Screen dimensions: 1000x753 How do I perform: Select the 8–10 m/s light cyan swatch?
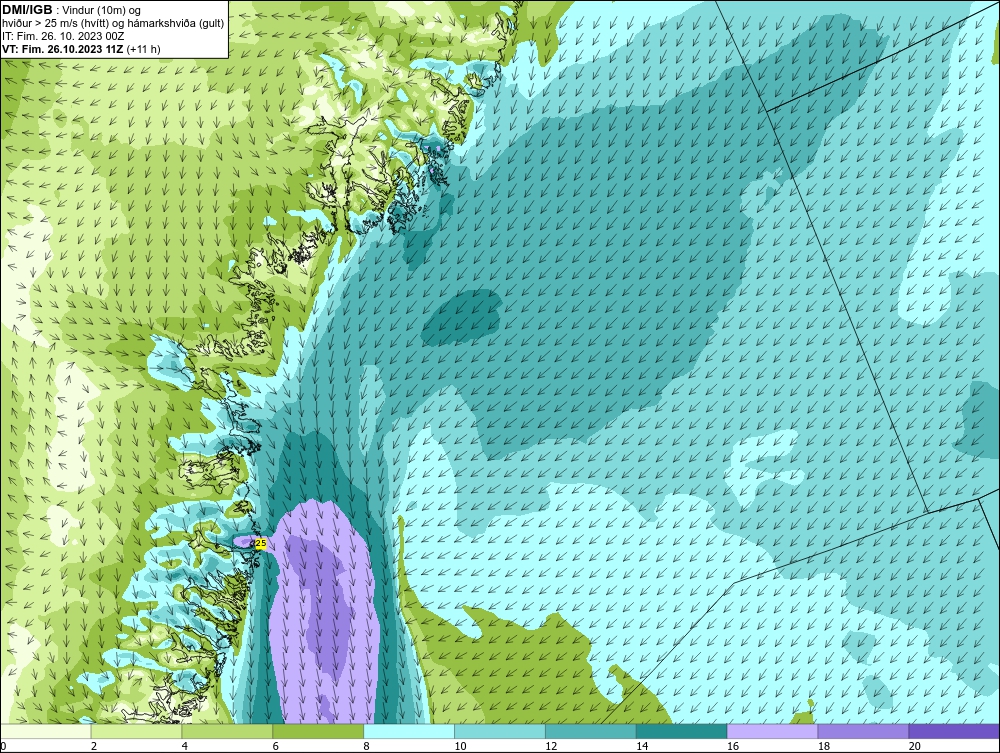pyautogui.click(x=409, y=731)
